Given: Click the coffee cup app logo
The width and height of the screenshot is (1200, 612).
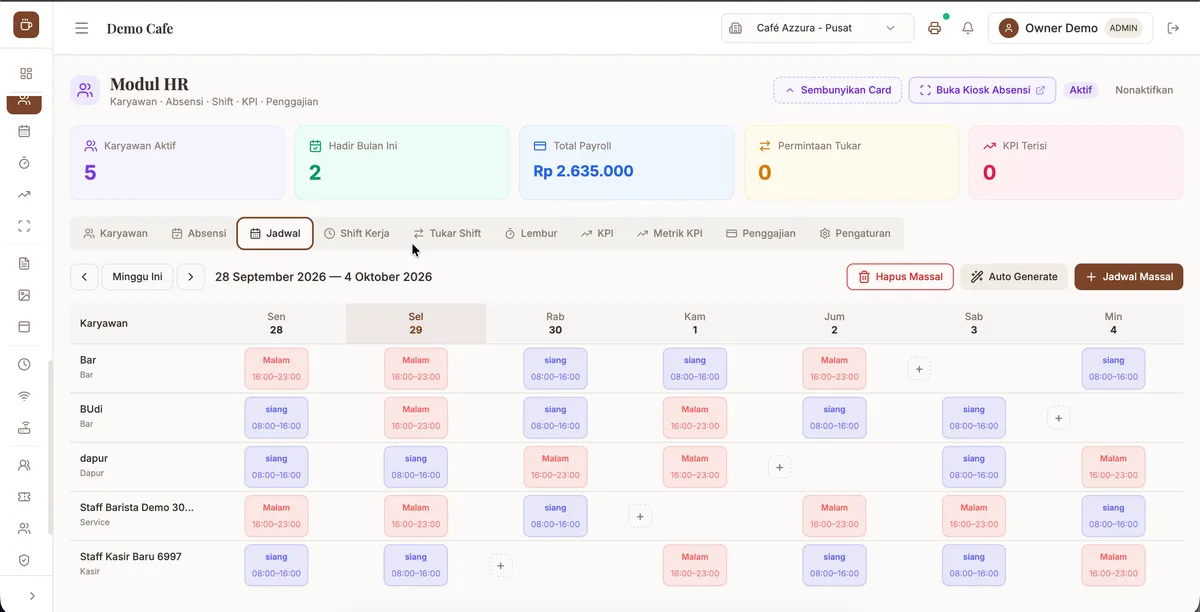Looking at the screenshot, I should pyautogui.click(x=26, y=25).
